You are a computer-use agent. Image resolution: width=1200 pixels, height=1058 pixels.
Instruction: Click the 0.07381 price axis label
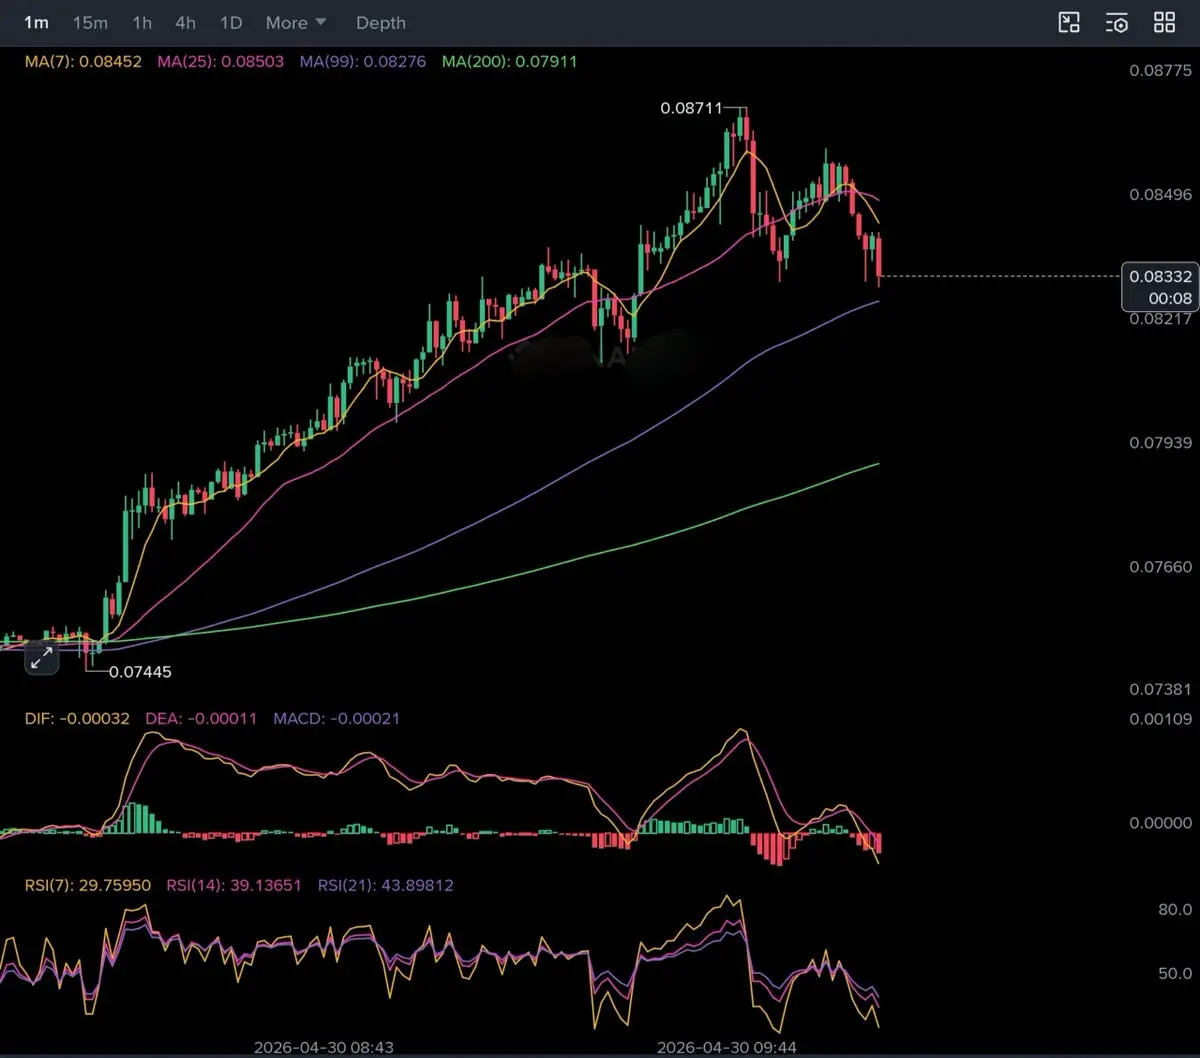(1161, 689)
